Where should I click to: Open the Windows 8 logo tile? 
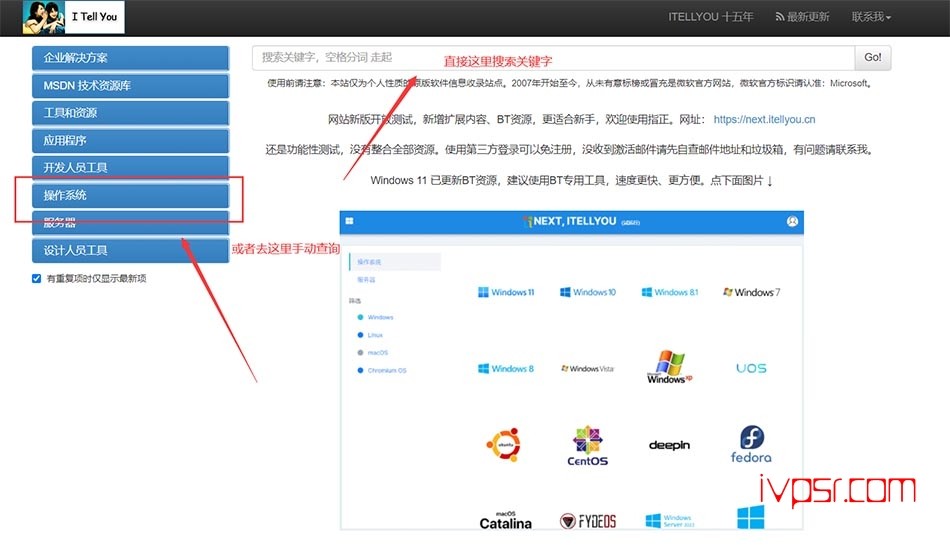point(506,368)
